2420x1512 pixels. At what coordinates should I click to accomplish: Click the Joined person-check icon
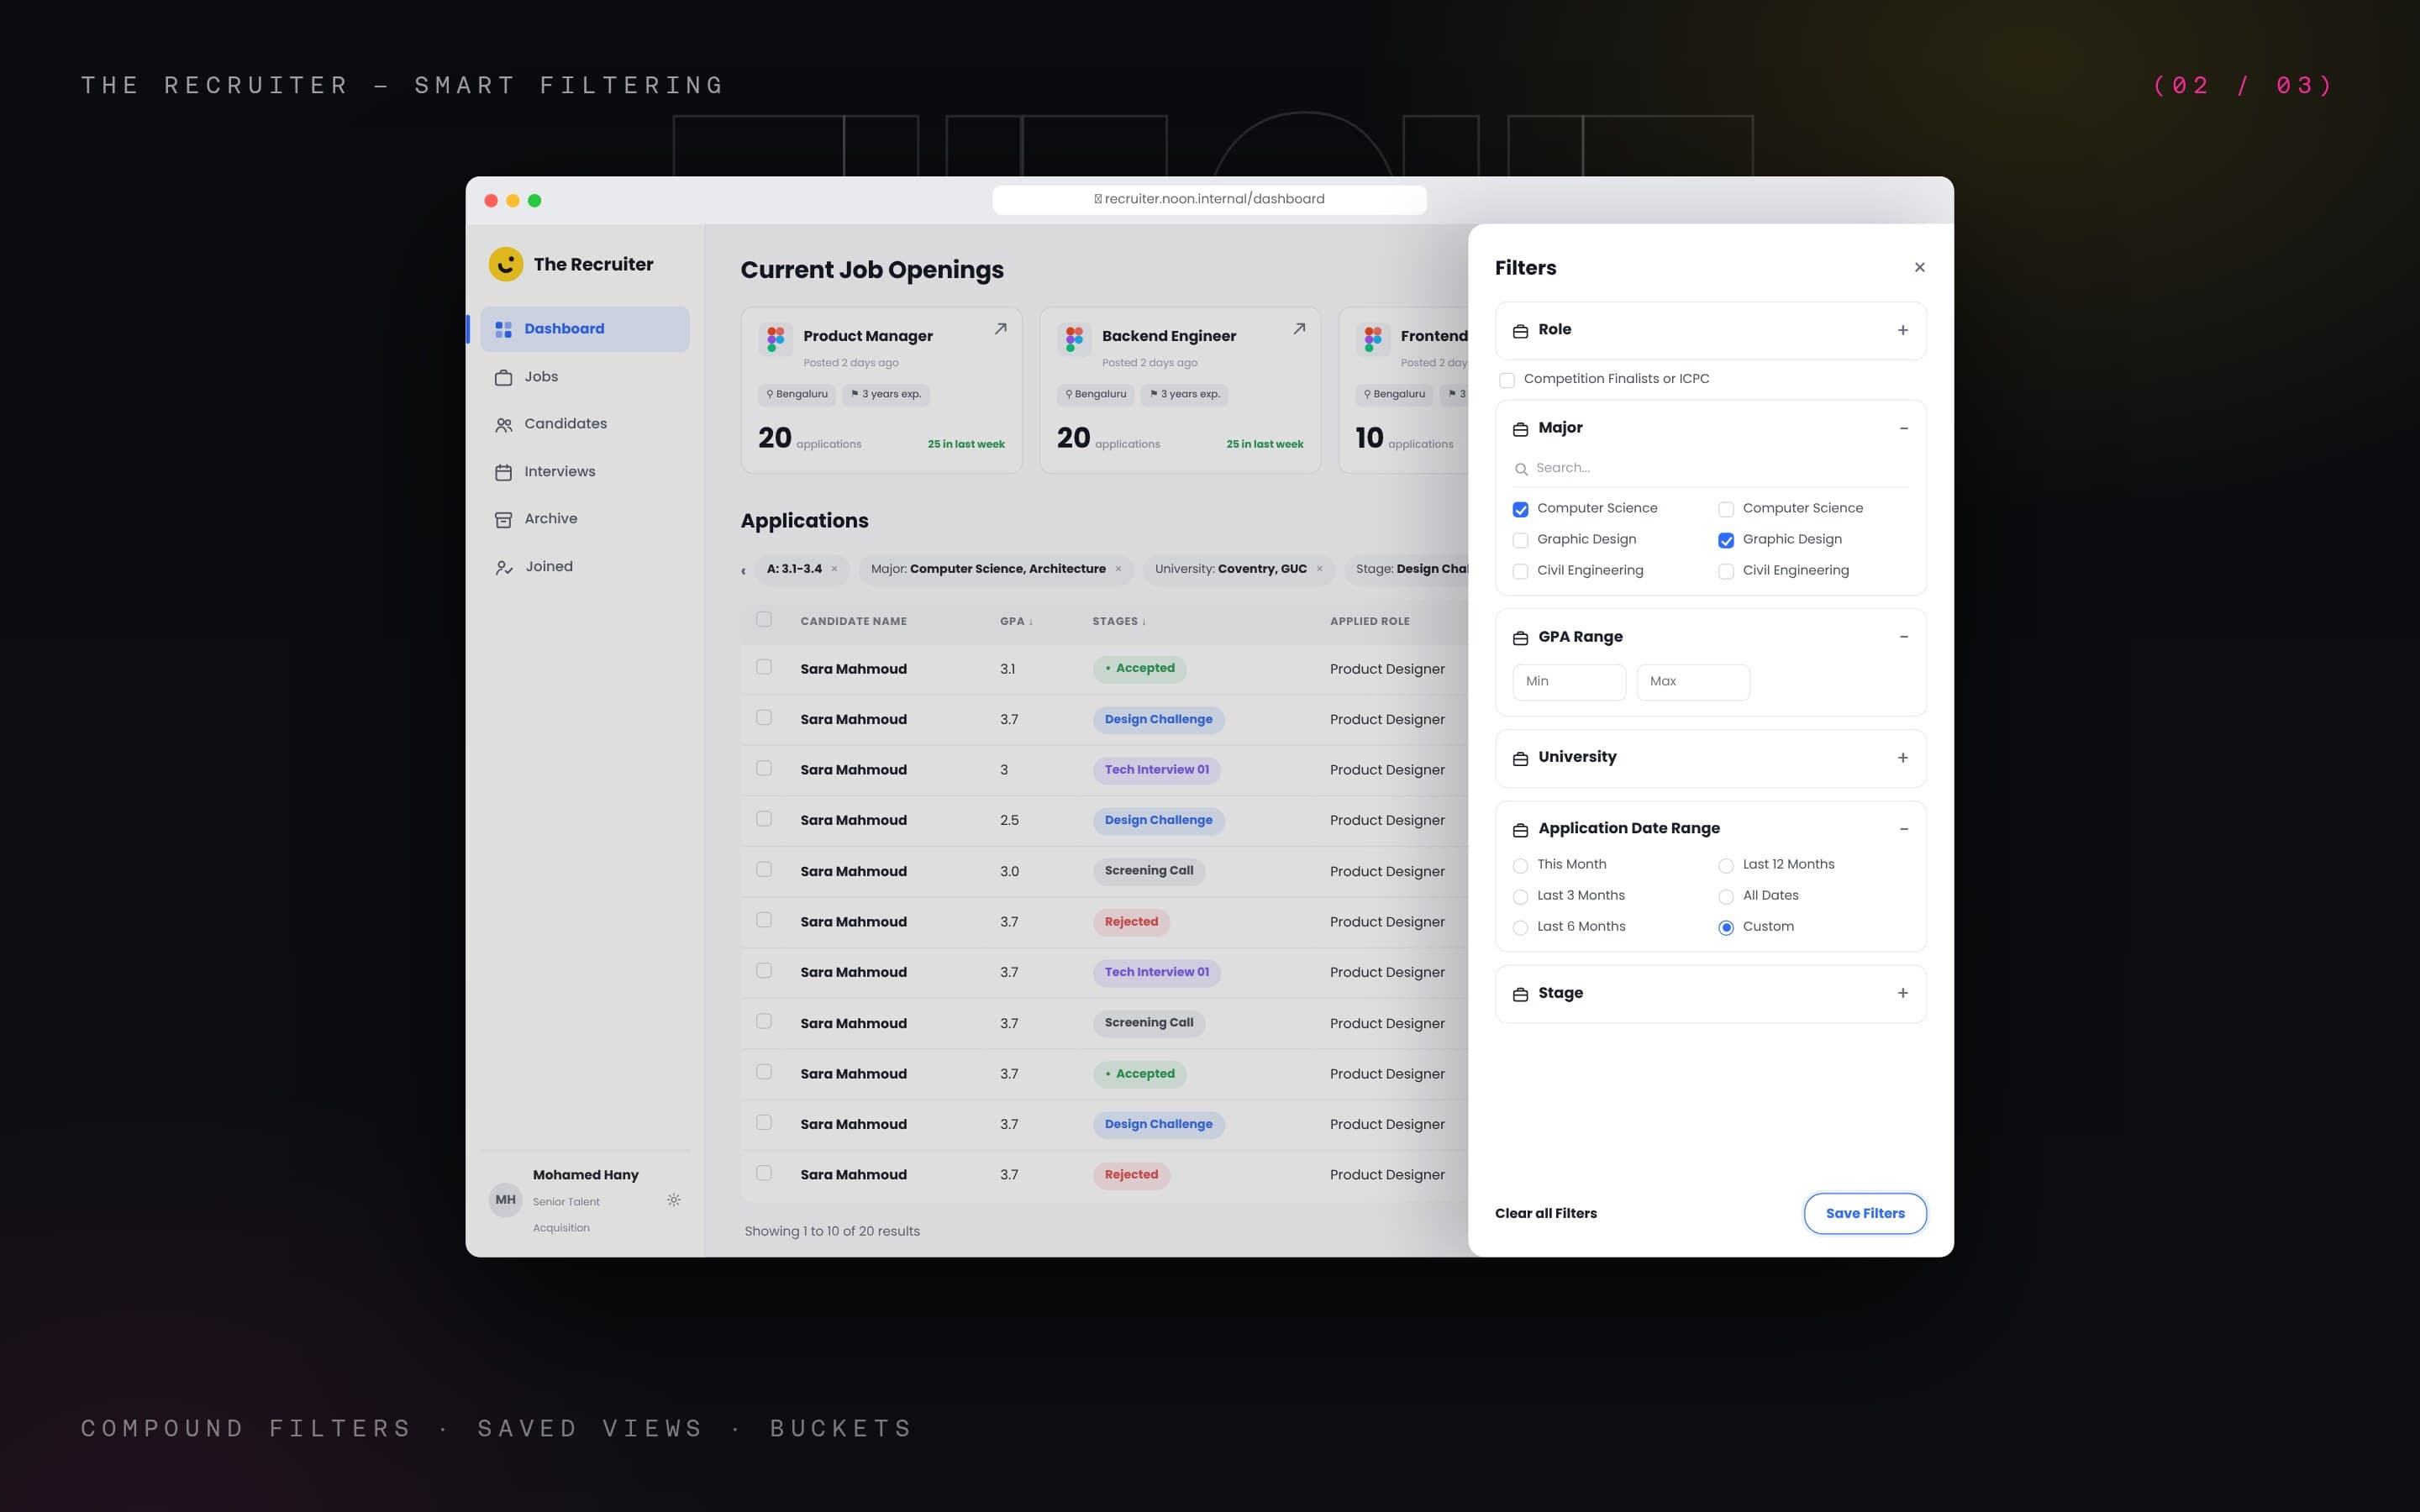(503, 568)
